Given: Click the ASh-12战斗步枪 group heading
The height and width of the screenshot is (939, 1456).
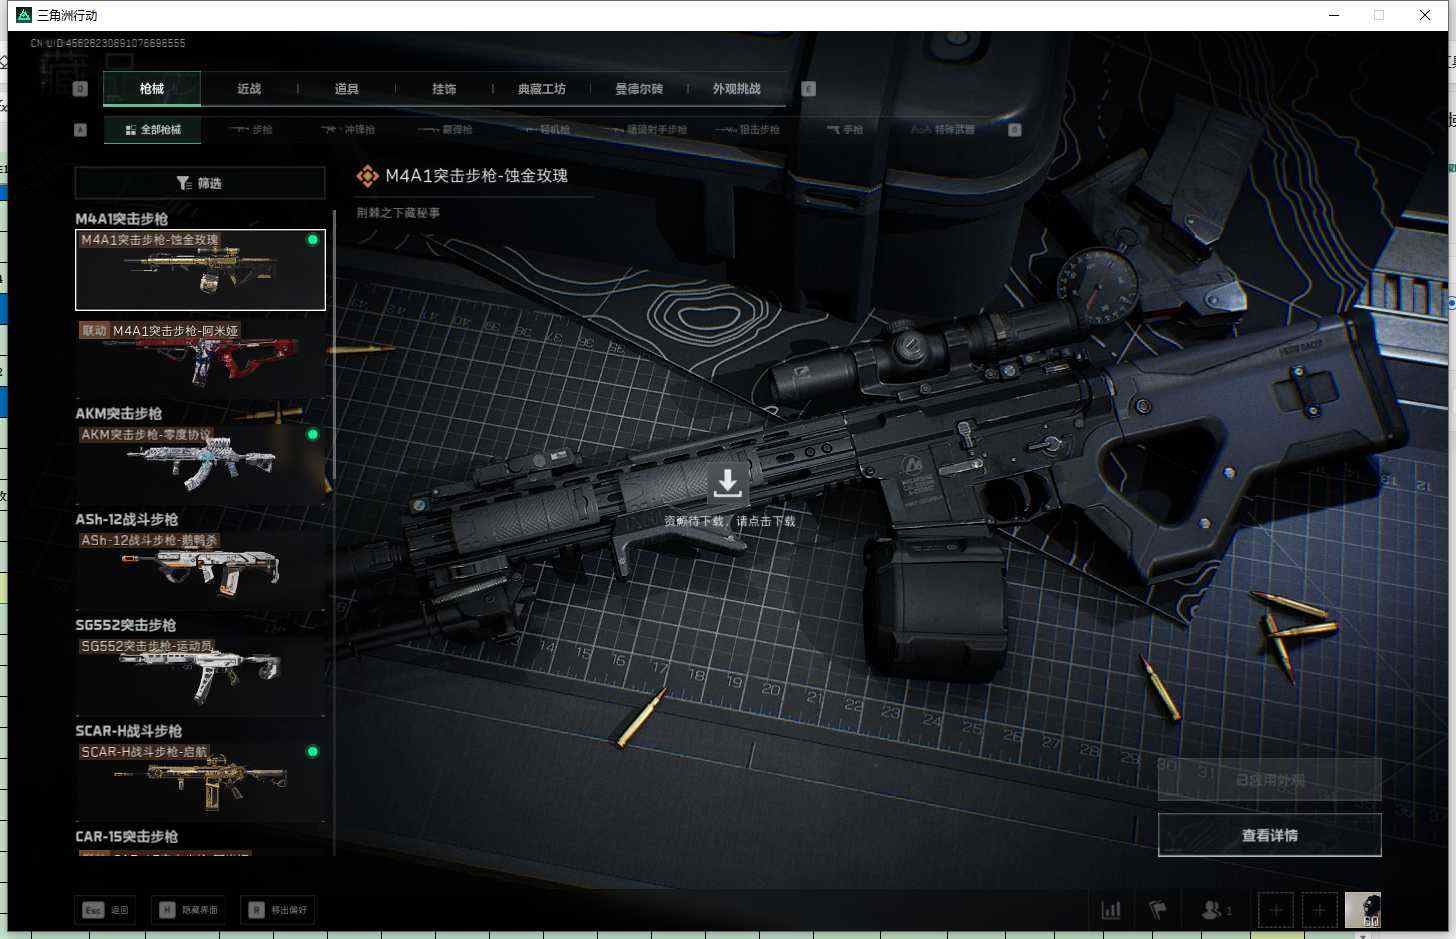Looking at the screenshot, I should (127, 520).
